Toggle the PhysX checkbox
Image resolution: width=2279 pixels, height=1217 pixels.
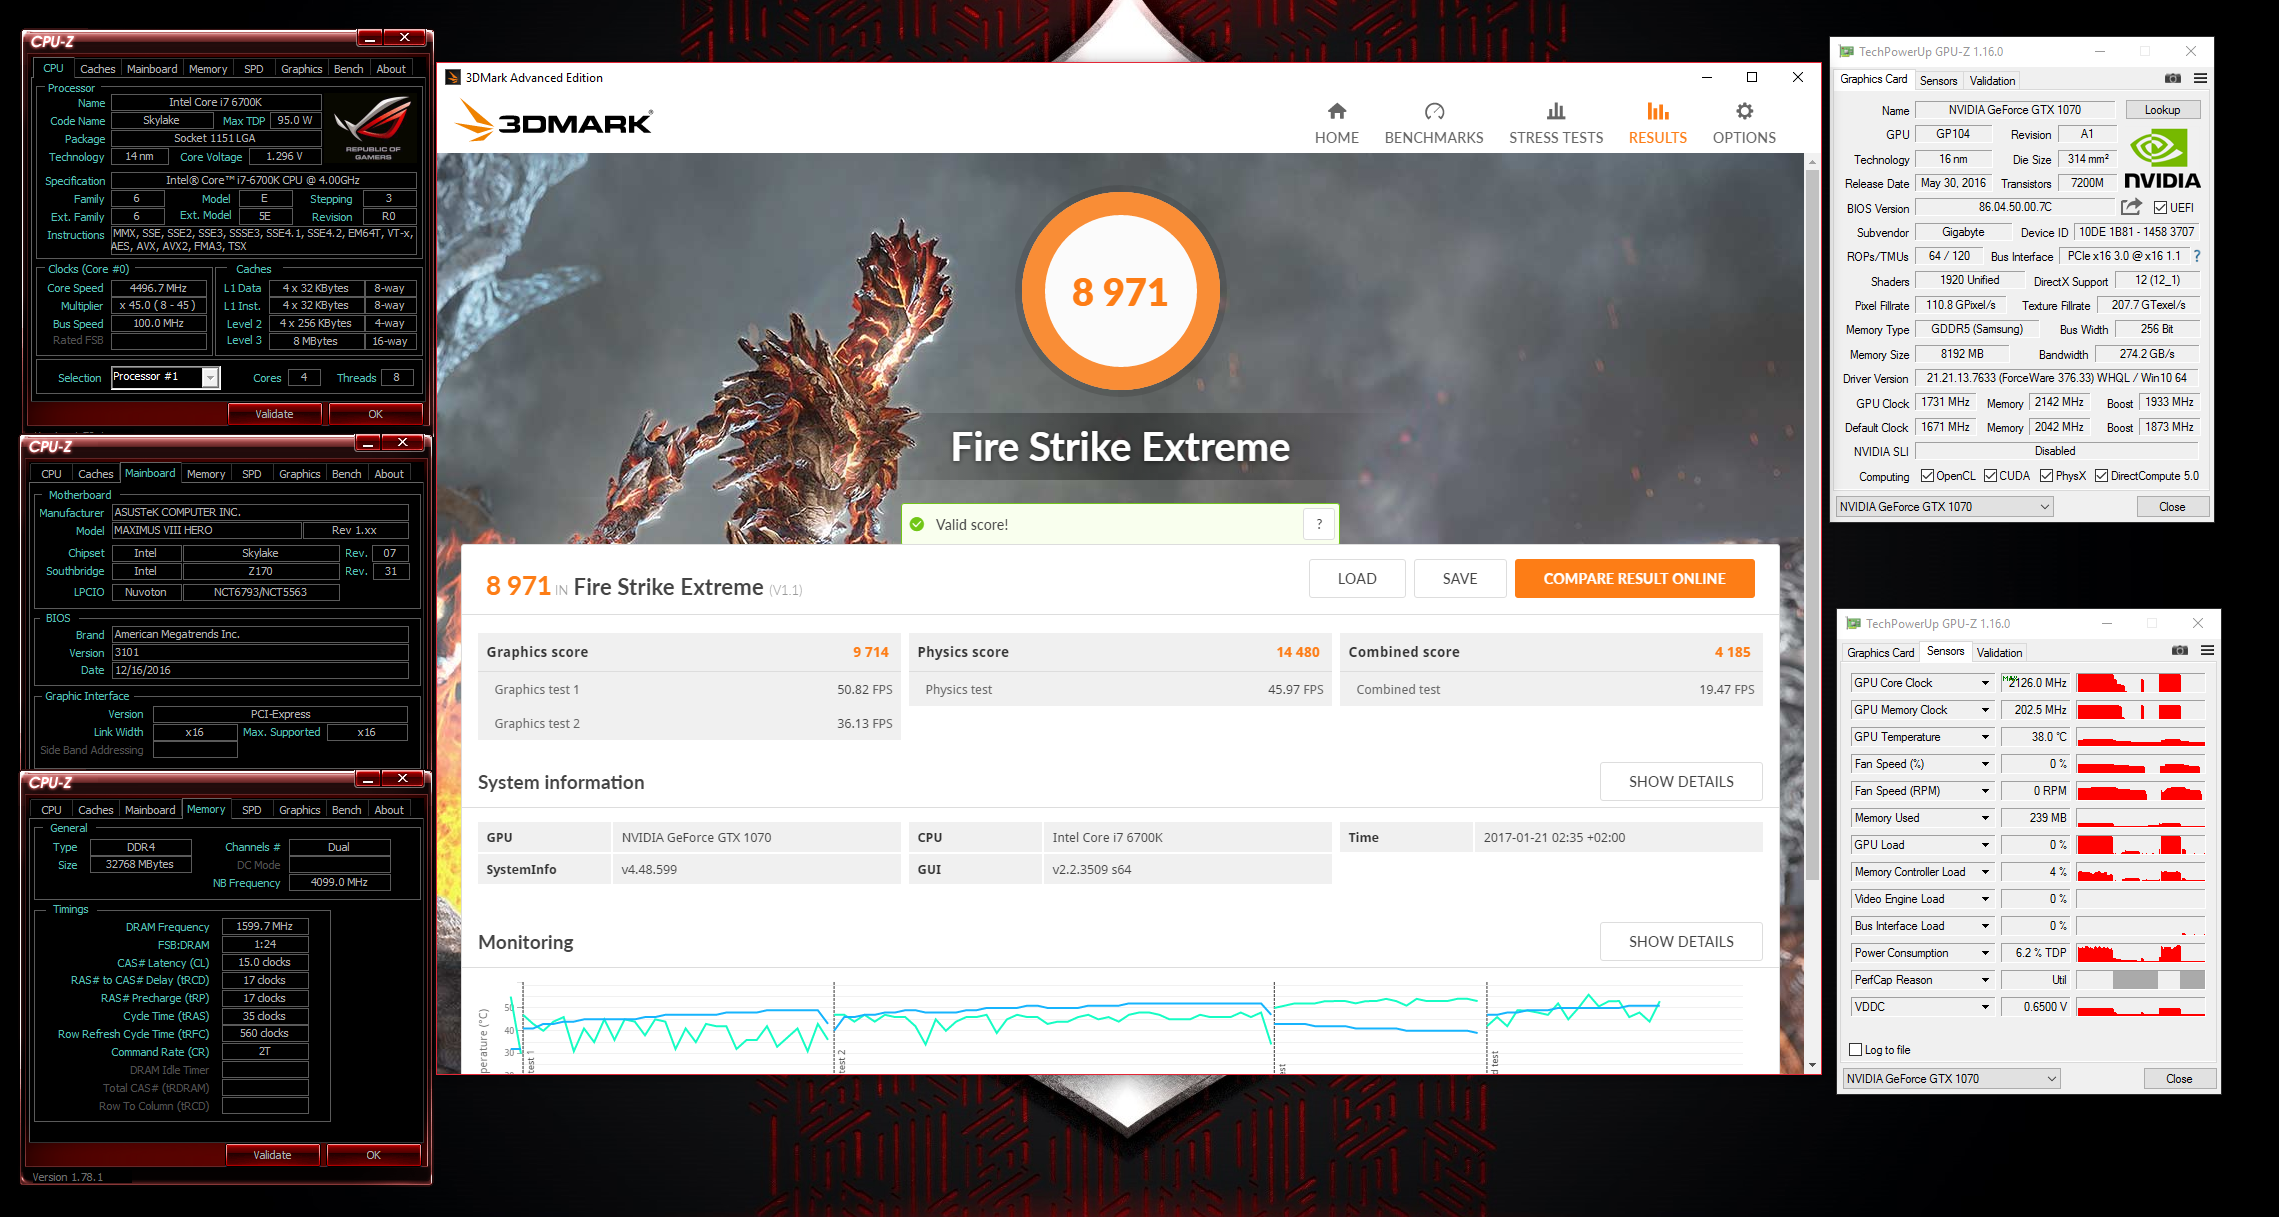(2047, 476)
